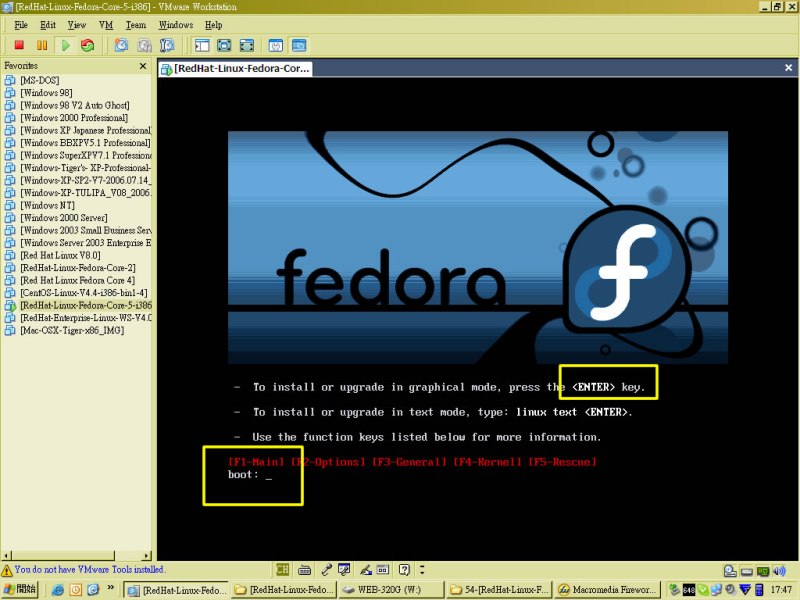Reset the virtual machine using the toolbar icon

[88, 45]
